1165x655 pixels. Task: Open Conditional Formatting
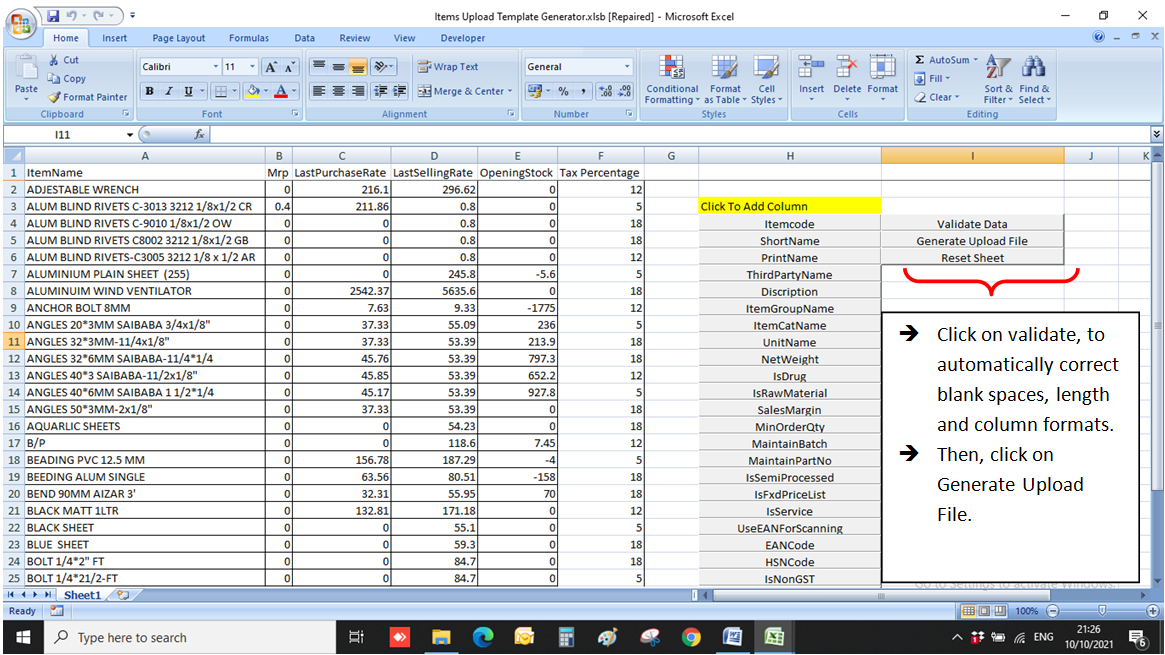pyautogui.click(x=671, y=80)
